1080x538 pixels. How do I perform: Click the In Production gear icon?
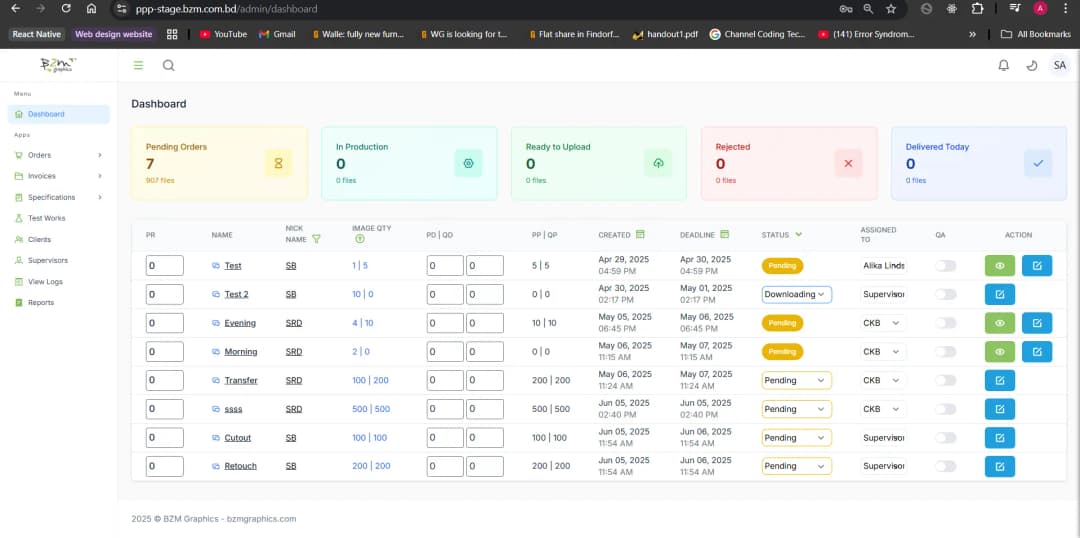468,163
